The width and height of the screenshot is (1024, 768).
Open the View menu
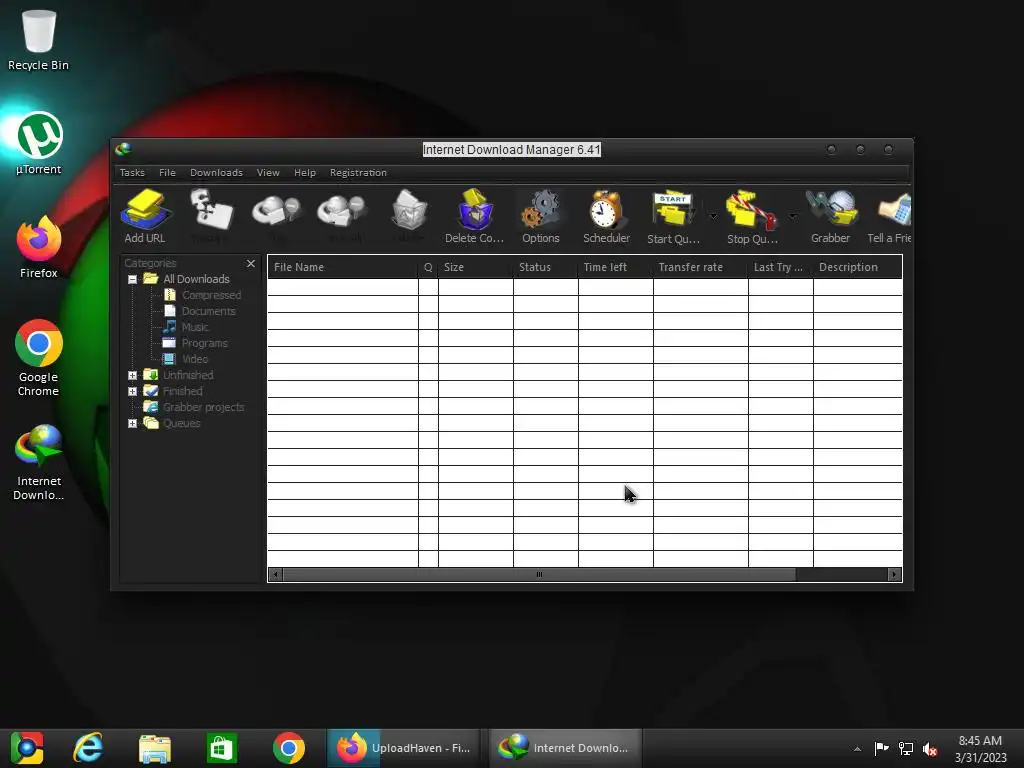(268, 172)
